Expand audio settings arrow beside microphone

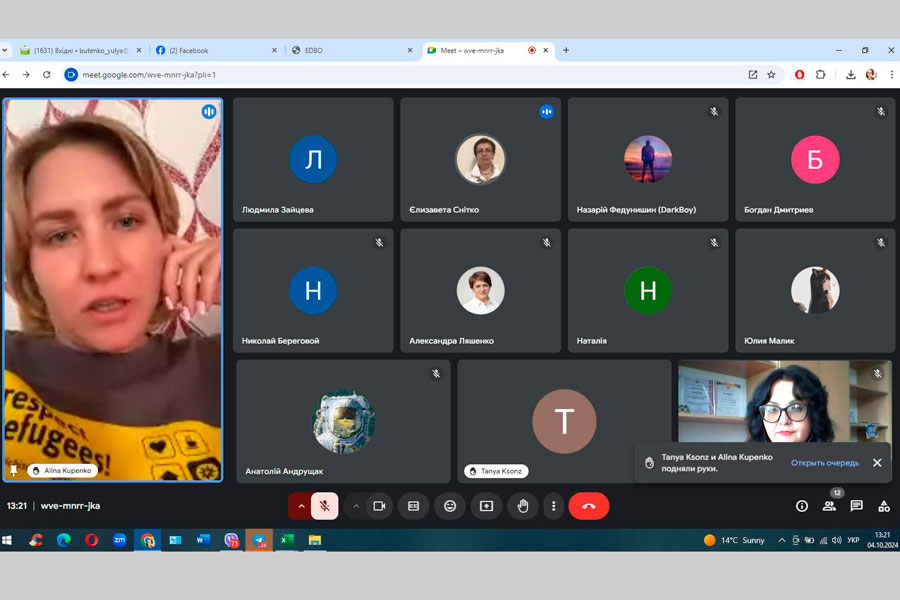pos(301,506)
